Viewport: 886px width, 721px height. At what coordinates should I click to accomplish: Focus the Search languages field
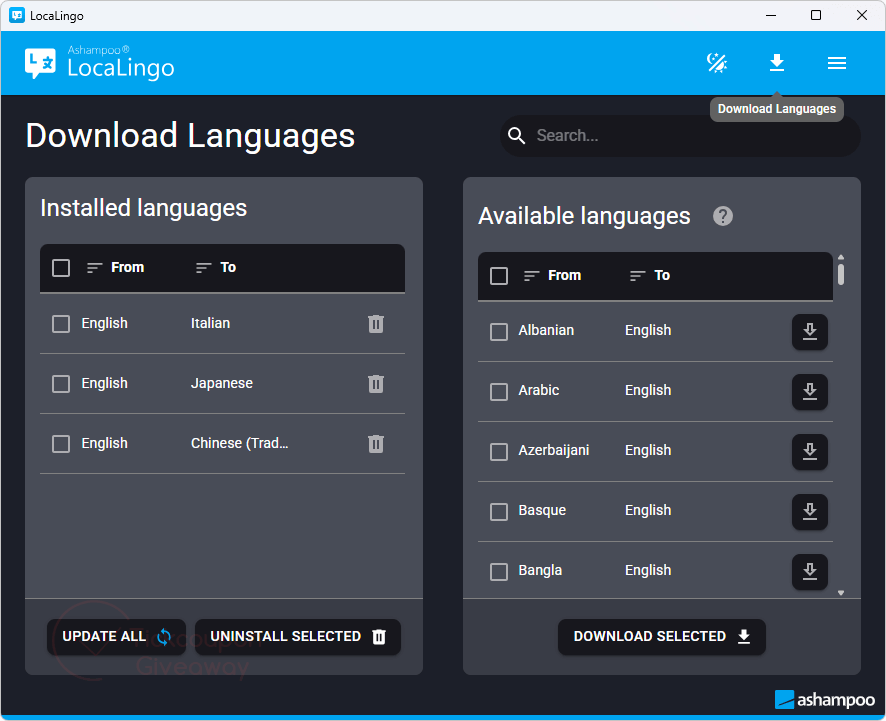coord(680,136)
